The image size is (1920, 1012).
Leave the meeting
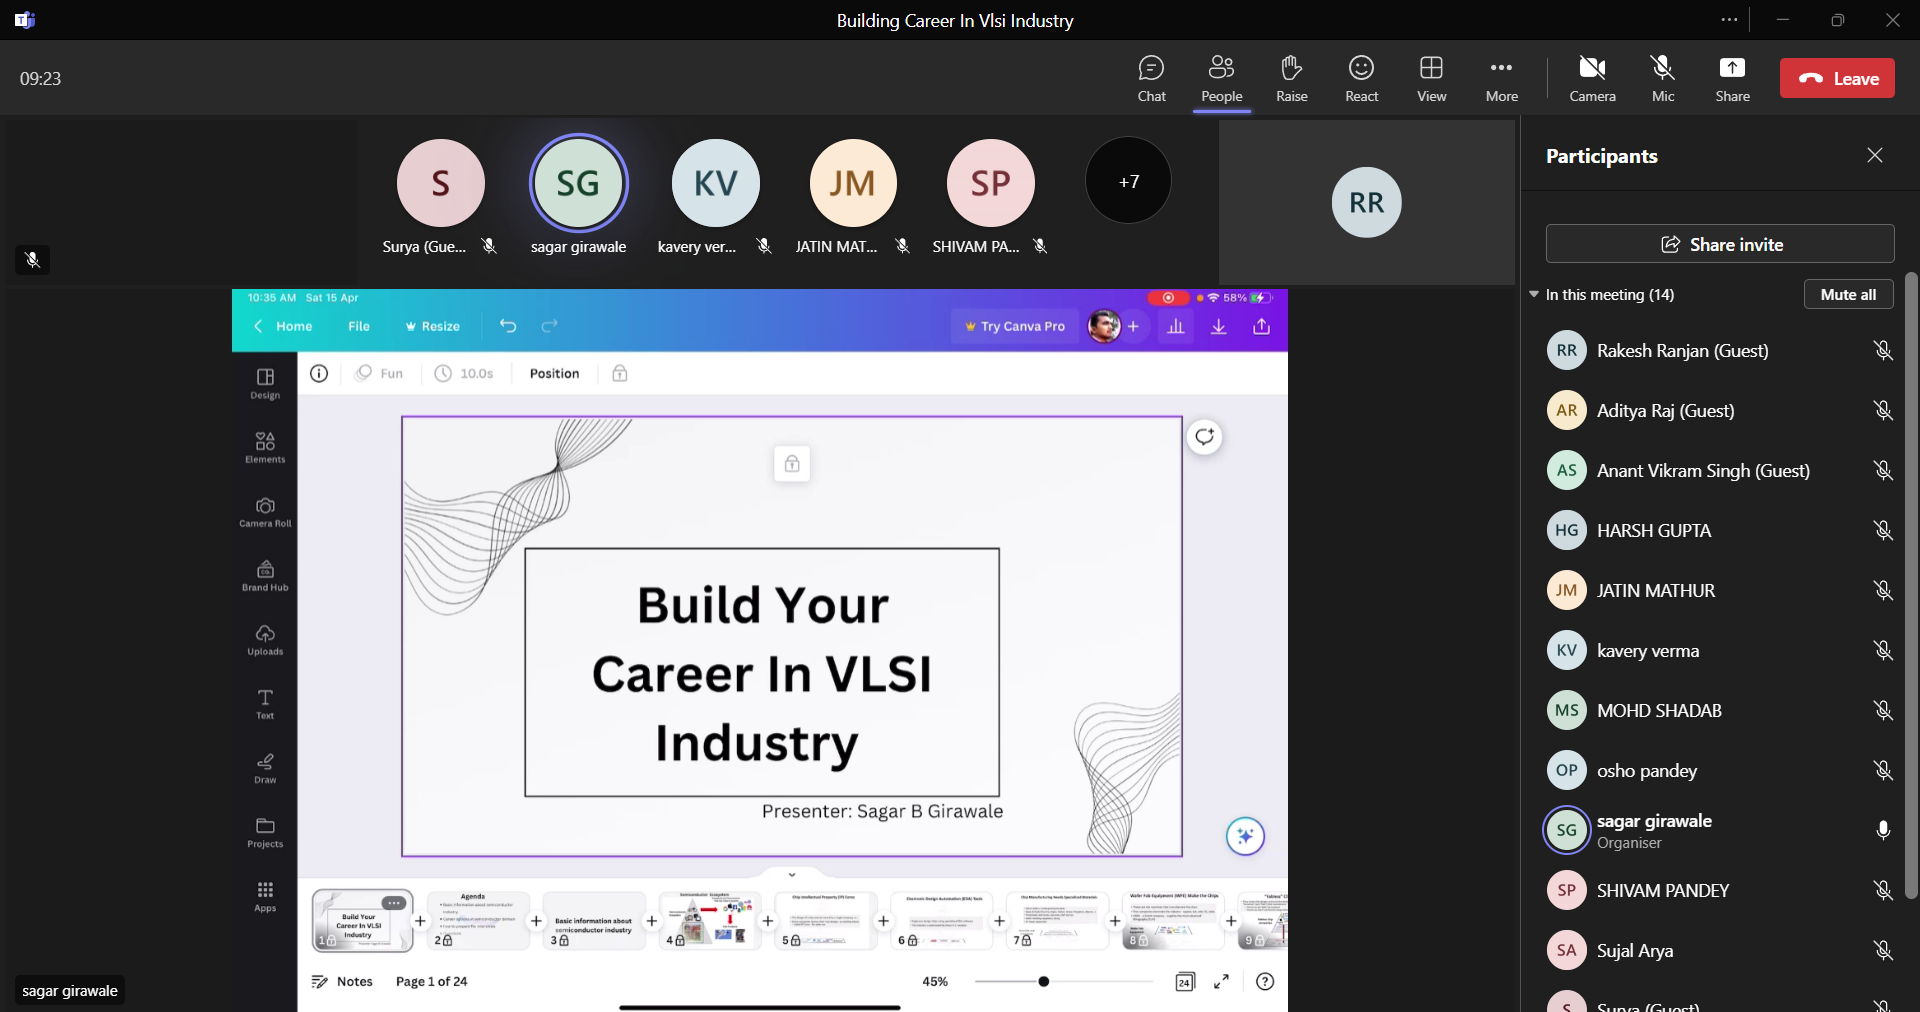1837,79
